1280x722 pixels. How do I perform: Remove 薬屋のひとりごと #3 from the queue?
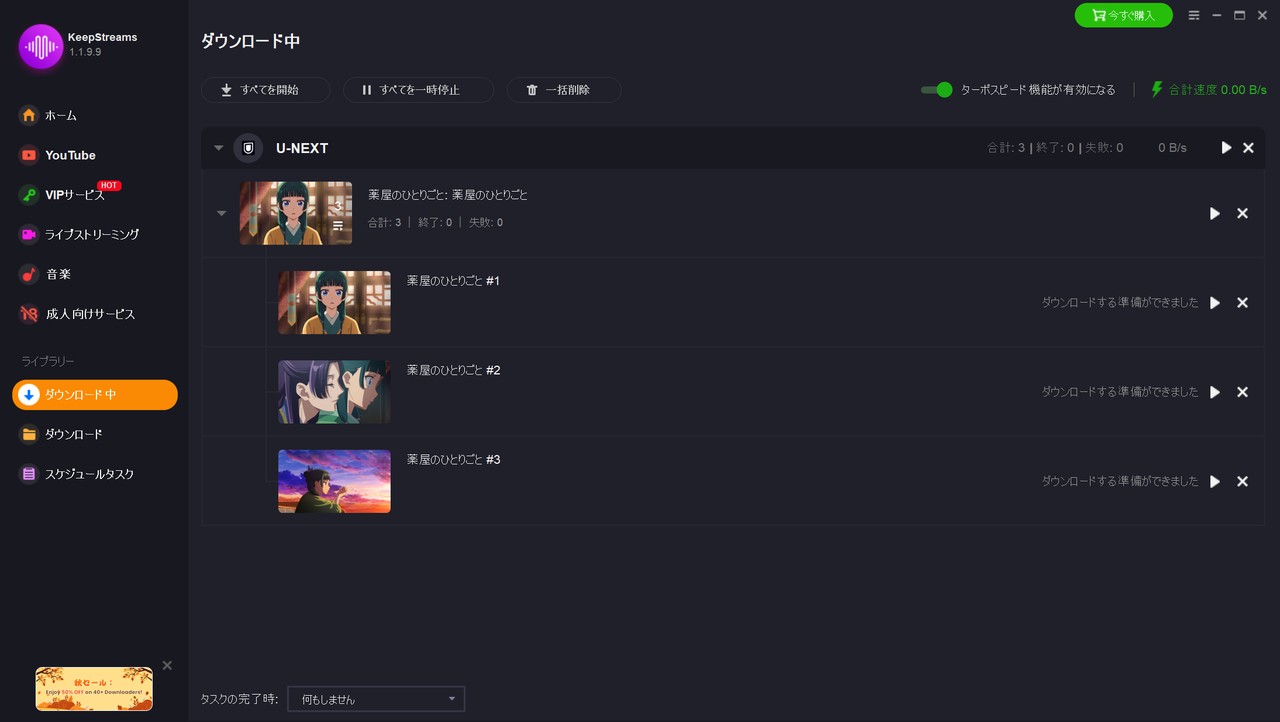1242,481
